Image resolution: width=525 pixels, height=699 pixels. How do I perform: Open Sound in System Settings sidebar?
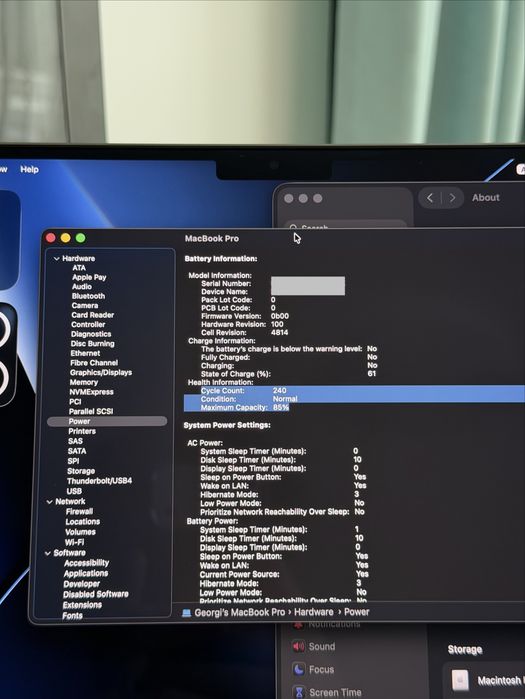coord(314,646)
